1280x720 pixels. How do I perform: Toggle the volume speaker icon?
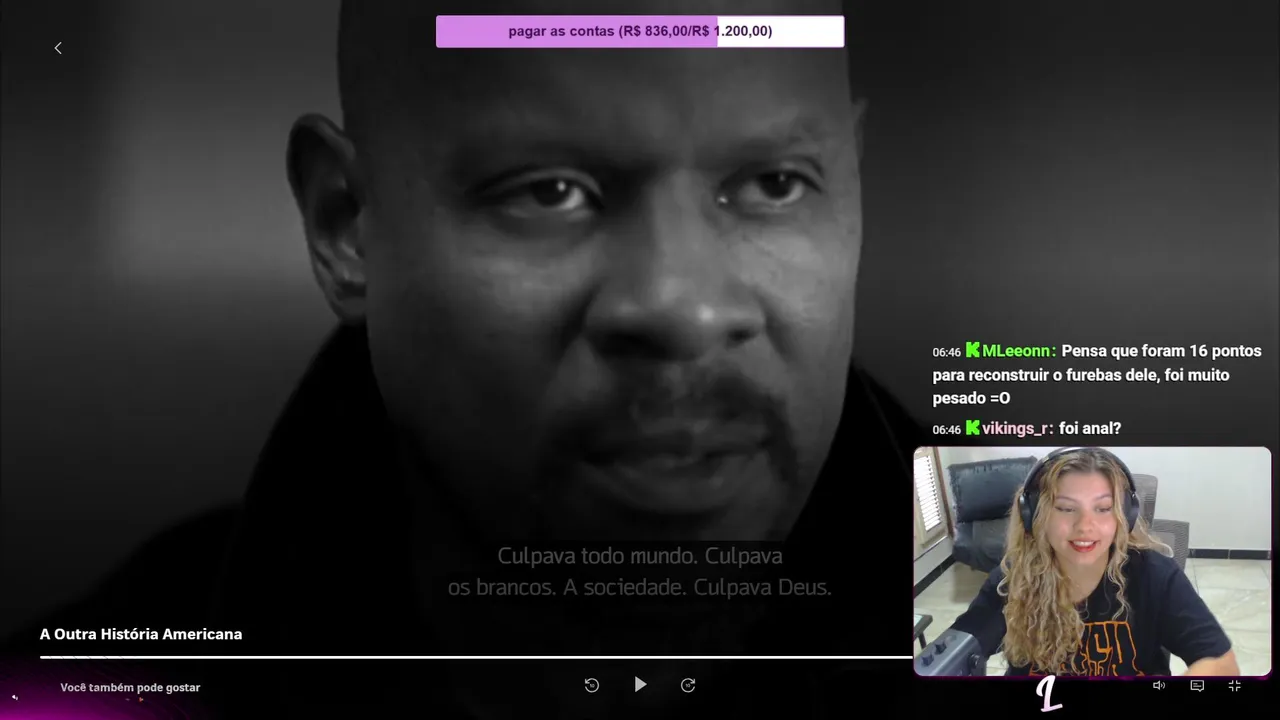click(x=1159, y=685)
